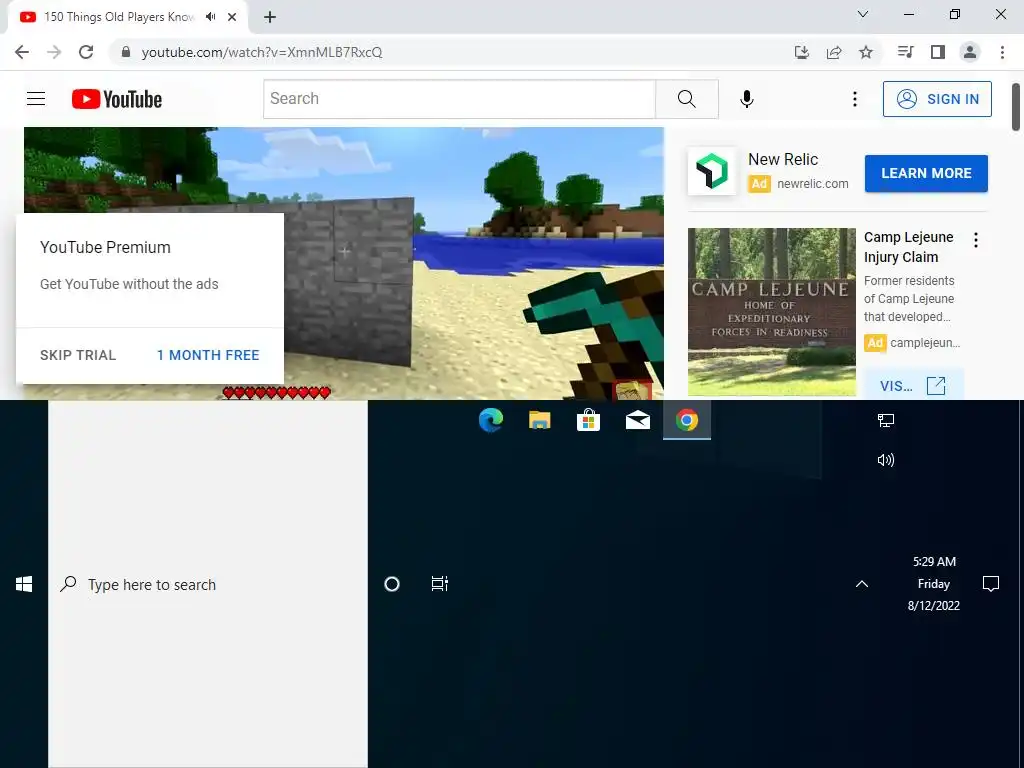Click the browser forward arrow
This screenshot has height=768, width=1024.
54,52
